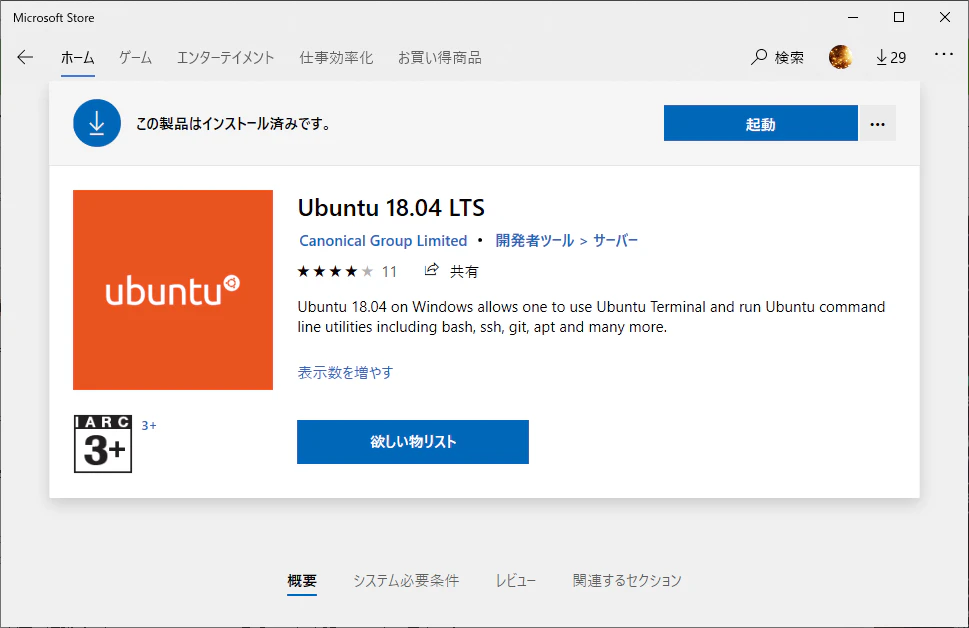Click the Ubuntu orange logo image
Screen dimensions: 969x628
pyautogui.click(x=173, y=290)
